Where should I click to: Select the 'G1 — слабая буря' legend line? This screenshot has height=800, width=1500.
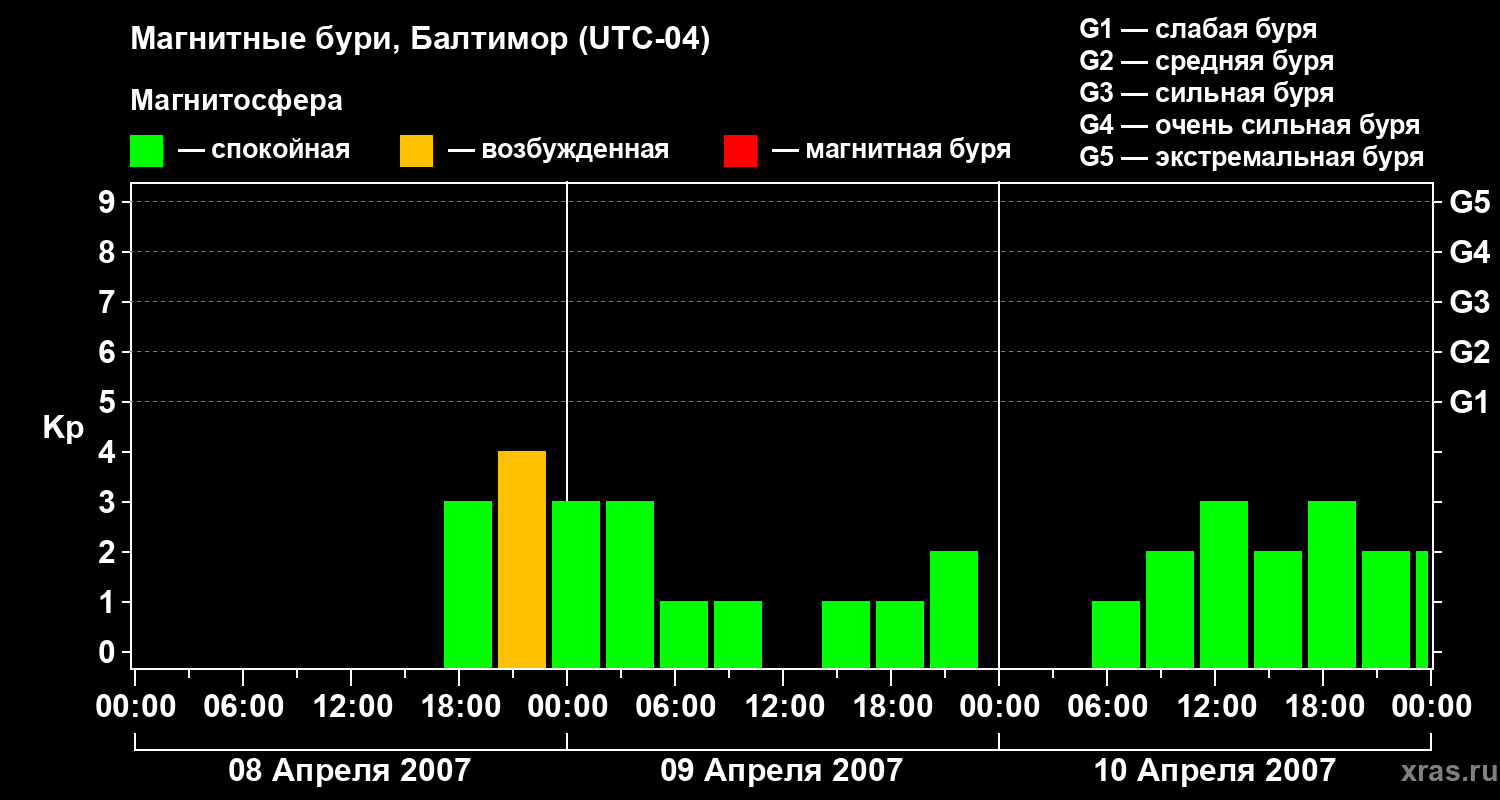(1198, 29)
